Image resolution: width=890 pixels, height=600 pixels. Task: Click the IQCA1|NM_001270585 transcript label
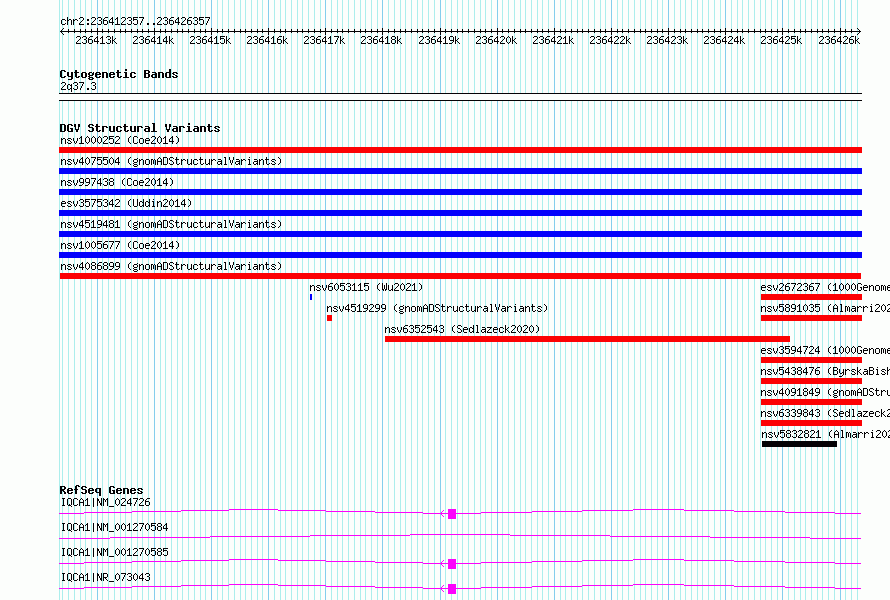click(x=115, y=552)
